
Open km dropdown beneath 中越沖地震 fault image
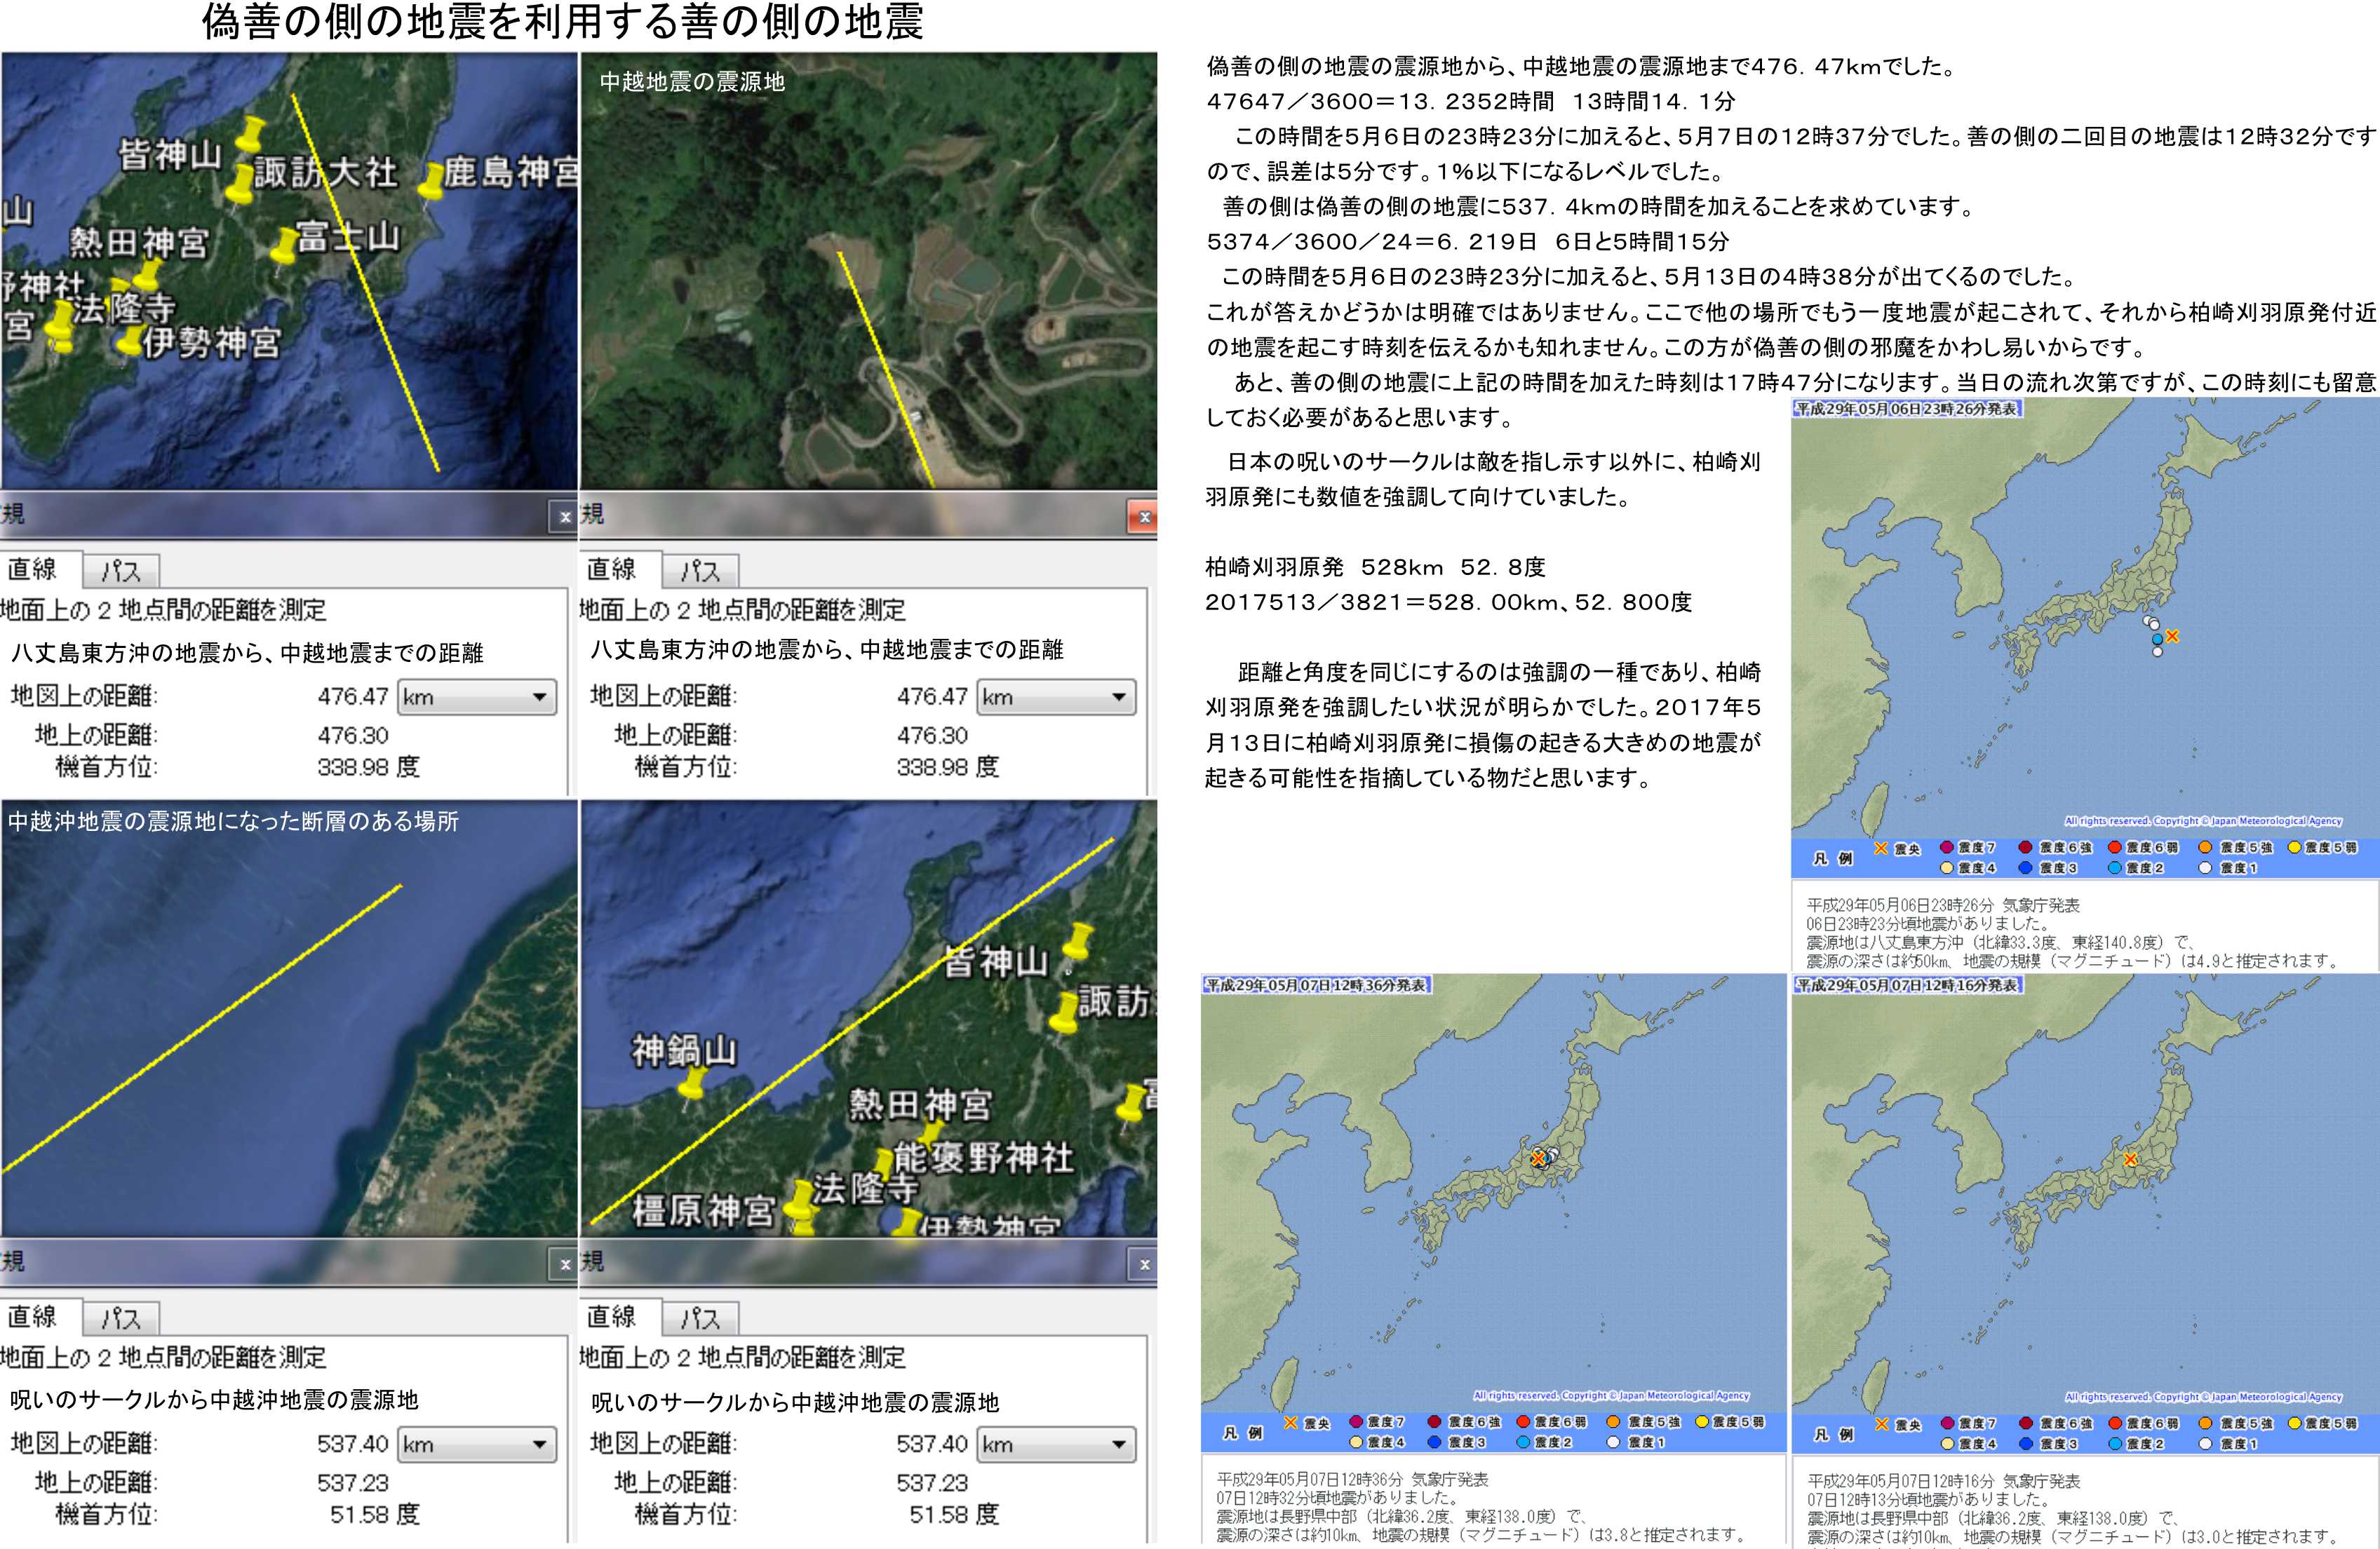[x=477, y=1444]
